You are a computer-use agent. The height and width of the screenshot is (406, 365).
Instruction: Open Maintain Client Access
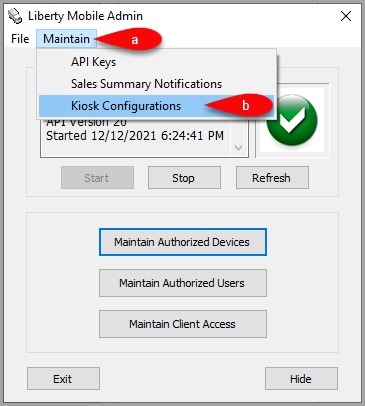[x=183, y=324]
